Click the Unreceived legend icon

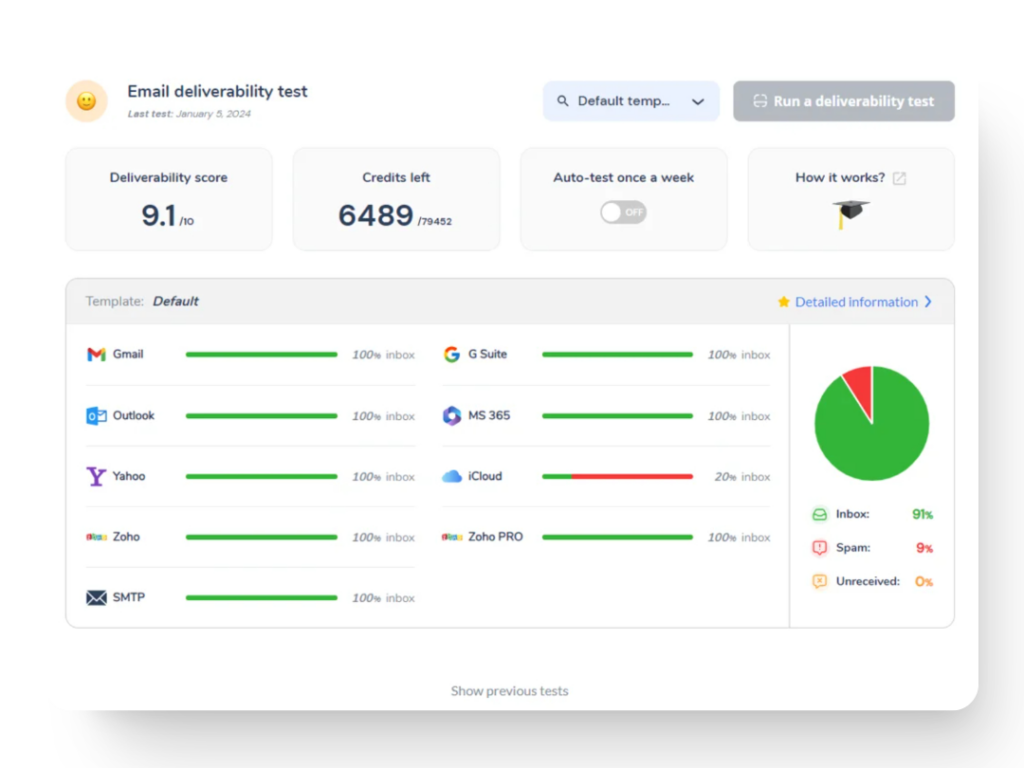(x=819, y=581)
